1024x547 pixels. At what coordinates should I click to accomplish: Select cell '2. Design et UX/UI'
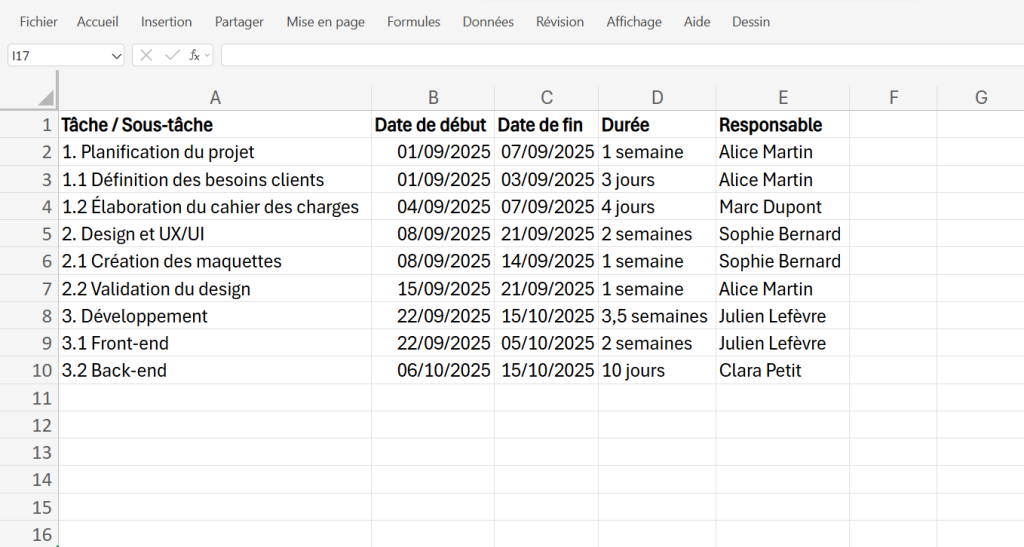[215, 234]
